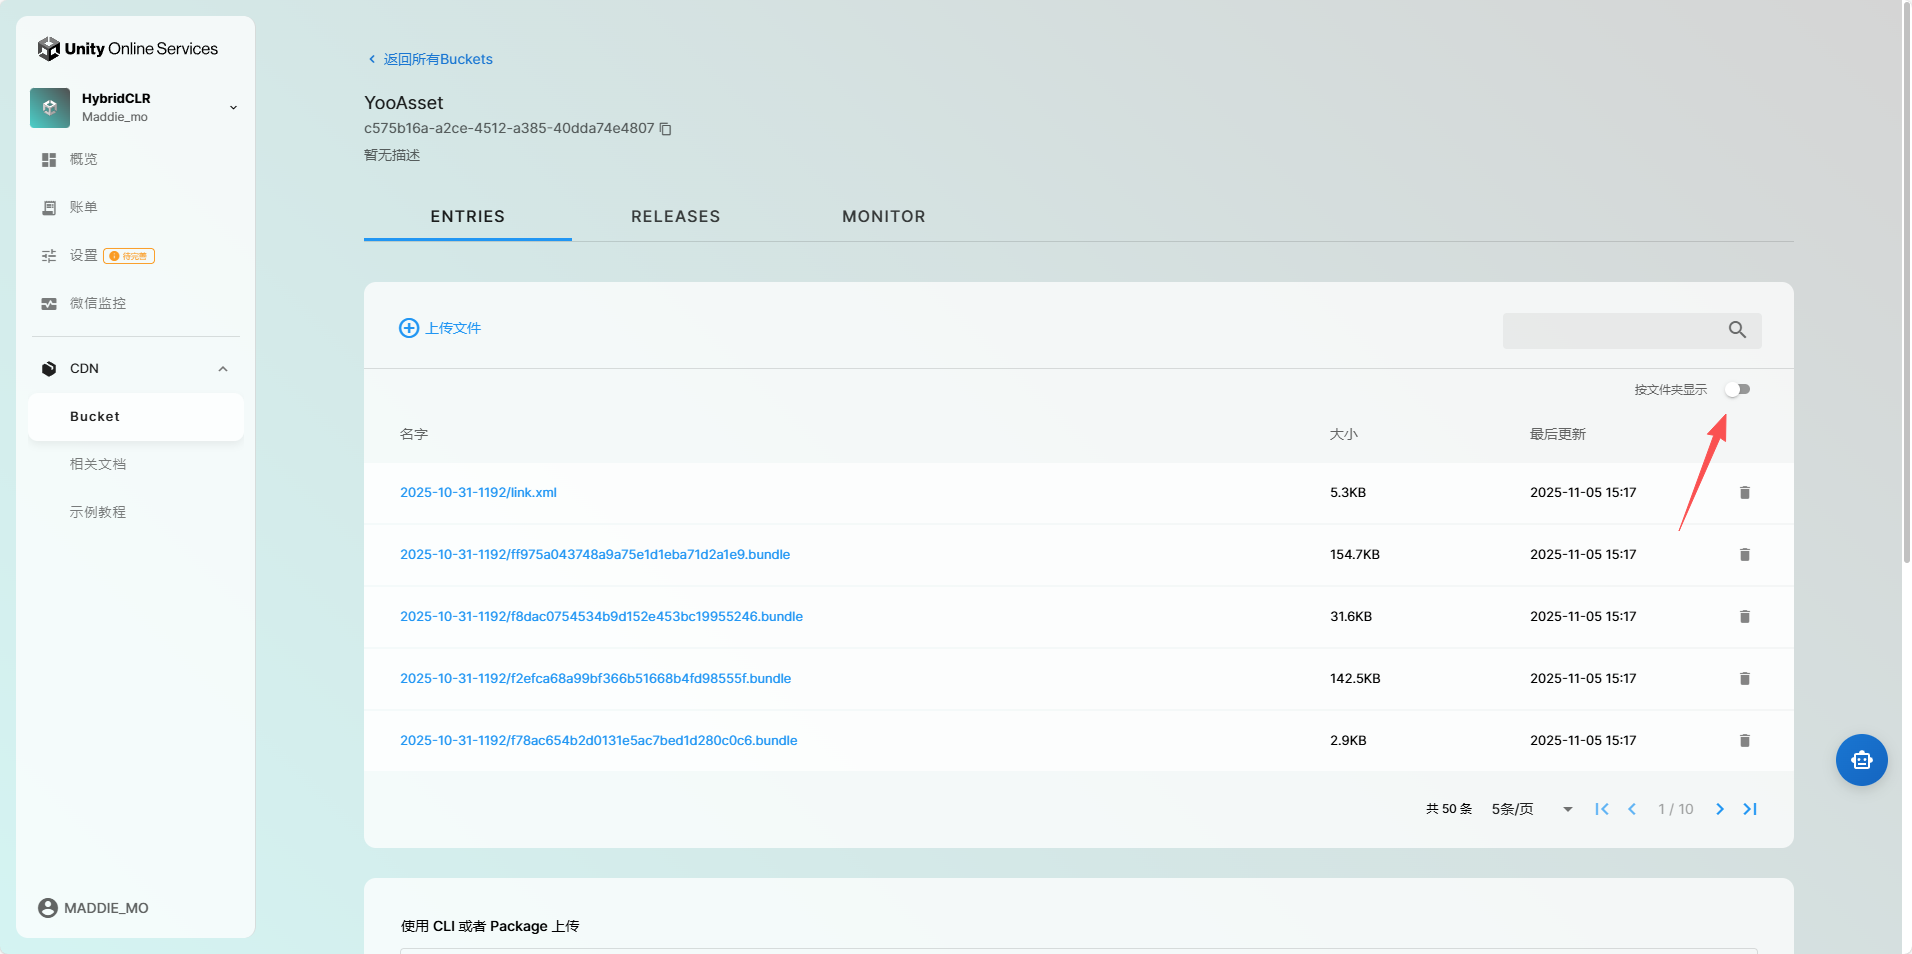Screen dimensions: 1912x954
Task: Go back via 返回所有Buckets link
Action: click(x=430, y=59)
